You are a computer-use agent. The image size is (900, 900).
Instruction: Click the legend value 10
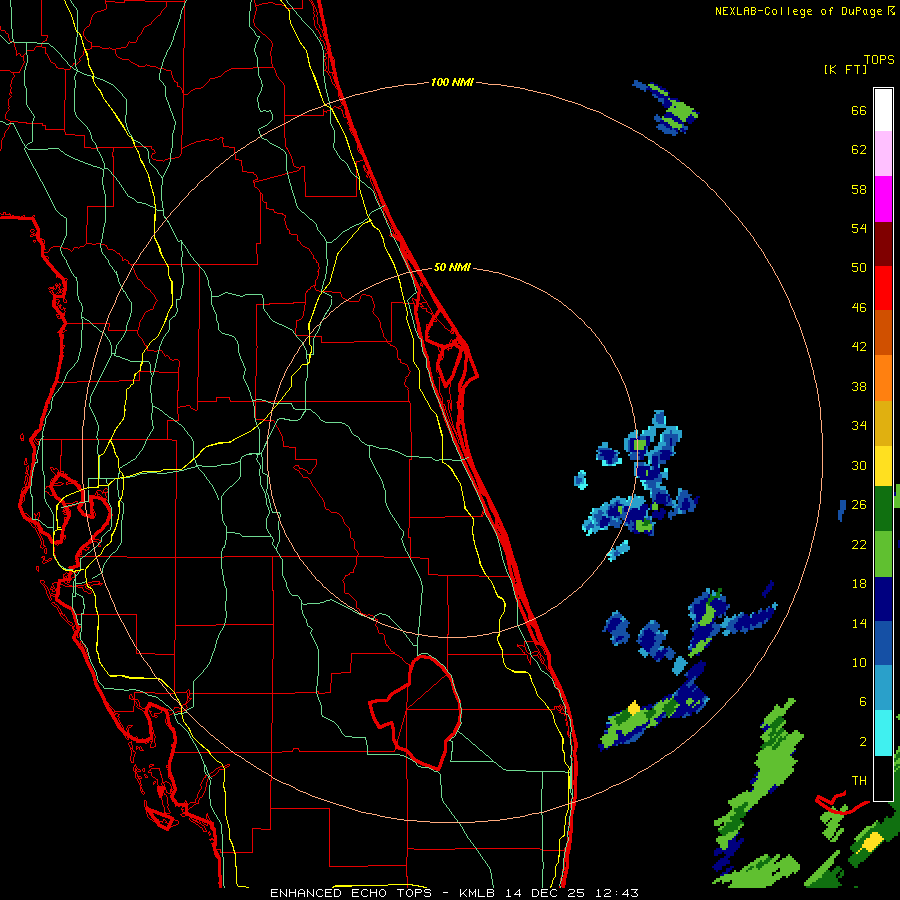(859, 662)
